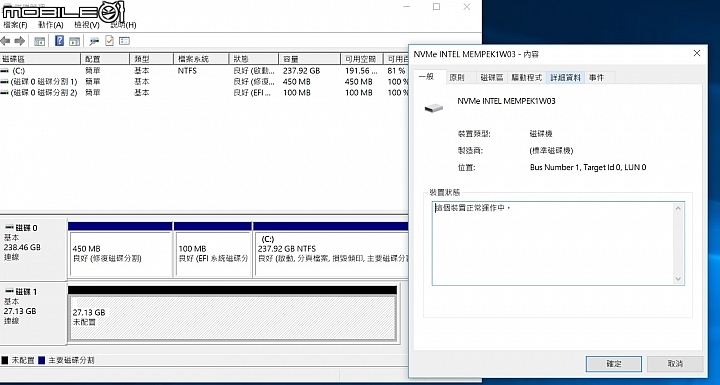The height and width of the screenshot is (385, 720).
Task: Sort by the 容量 column header
Action: [309, 59]
